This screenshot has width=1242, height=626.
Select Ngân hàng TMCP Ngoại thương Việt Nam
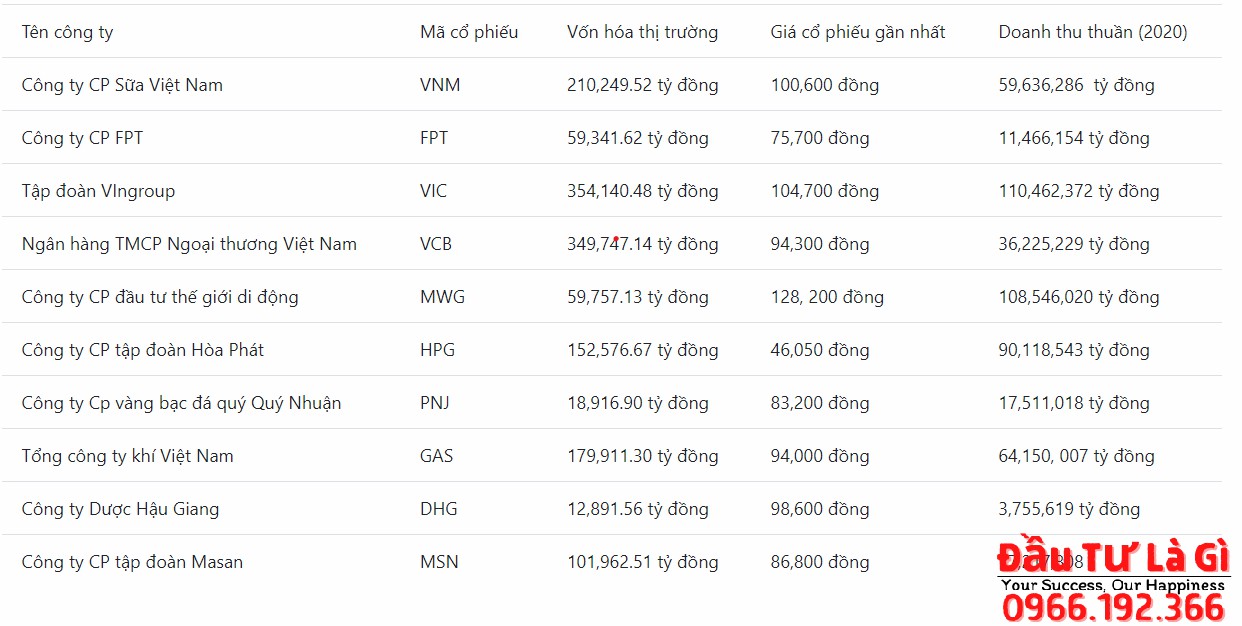tap(189, 244)
